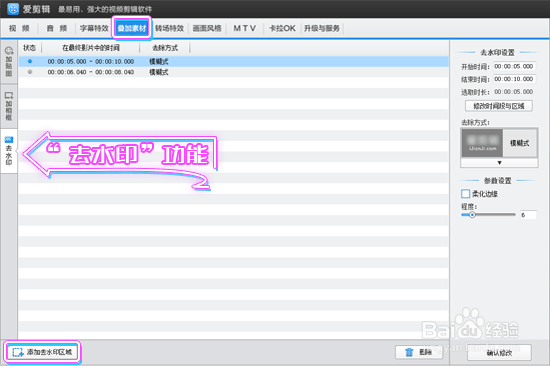Click the 修改时间段与区域 button
This screenshot has width=550, height=366.
tap(499, 106)
